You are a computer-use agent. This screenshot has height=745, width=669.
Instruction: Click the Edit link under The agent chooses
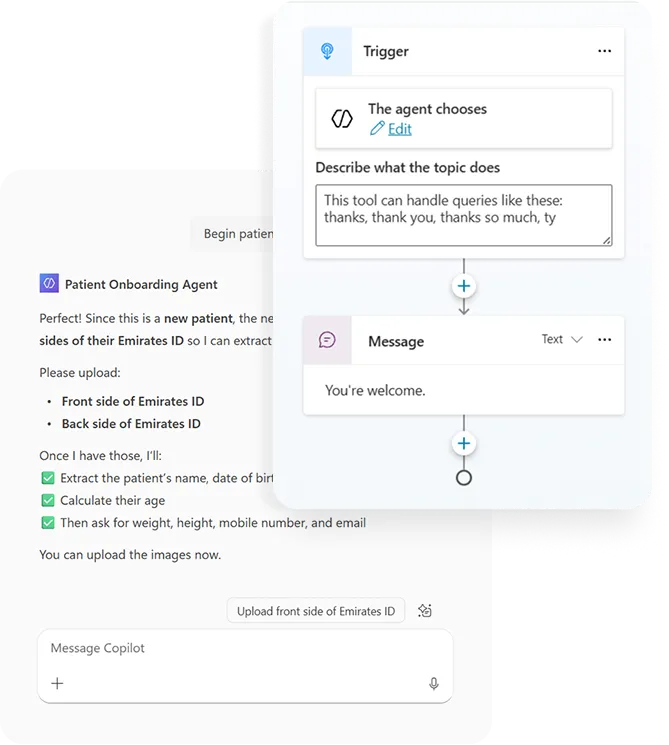[x=400, y=129]
